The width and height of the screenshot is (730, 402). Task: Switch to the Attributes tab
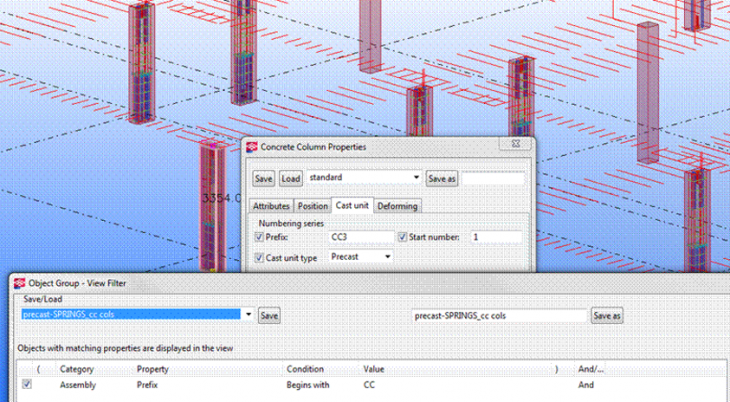click(x=272, y=206)
